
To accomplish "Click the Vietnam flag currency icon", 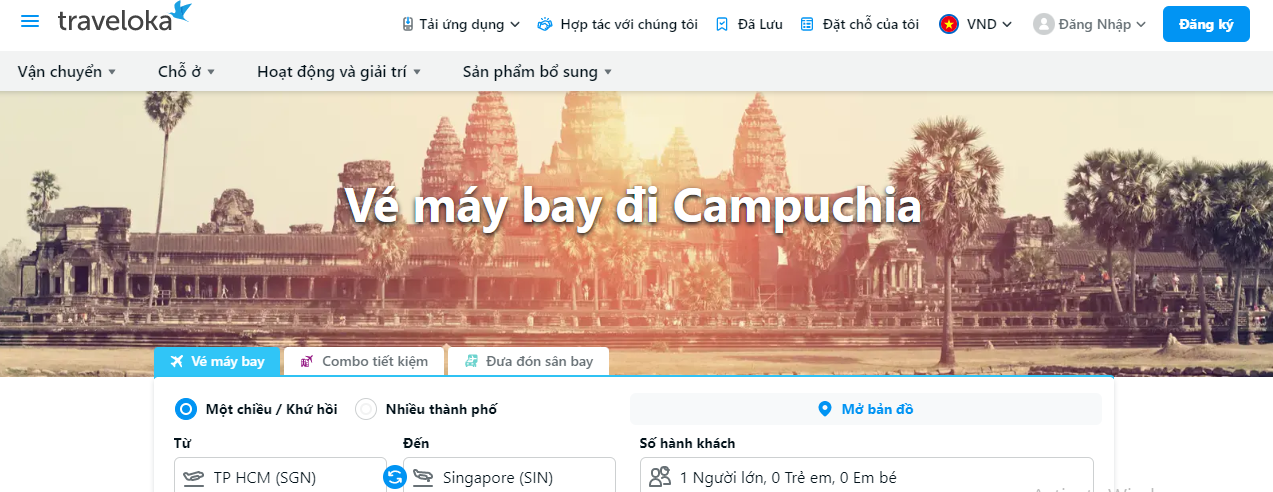I will pos(949,24).
